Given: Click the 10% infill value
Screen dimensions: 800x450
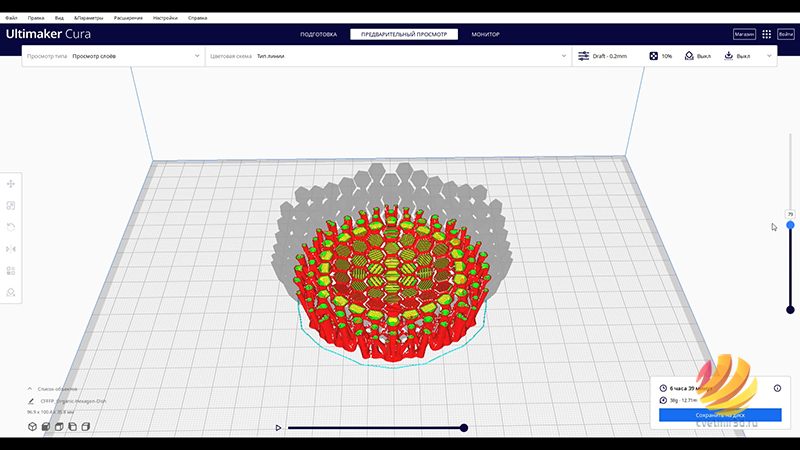Looking at the screenshot, I should 667,56.
